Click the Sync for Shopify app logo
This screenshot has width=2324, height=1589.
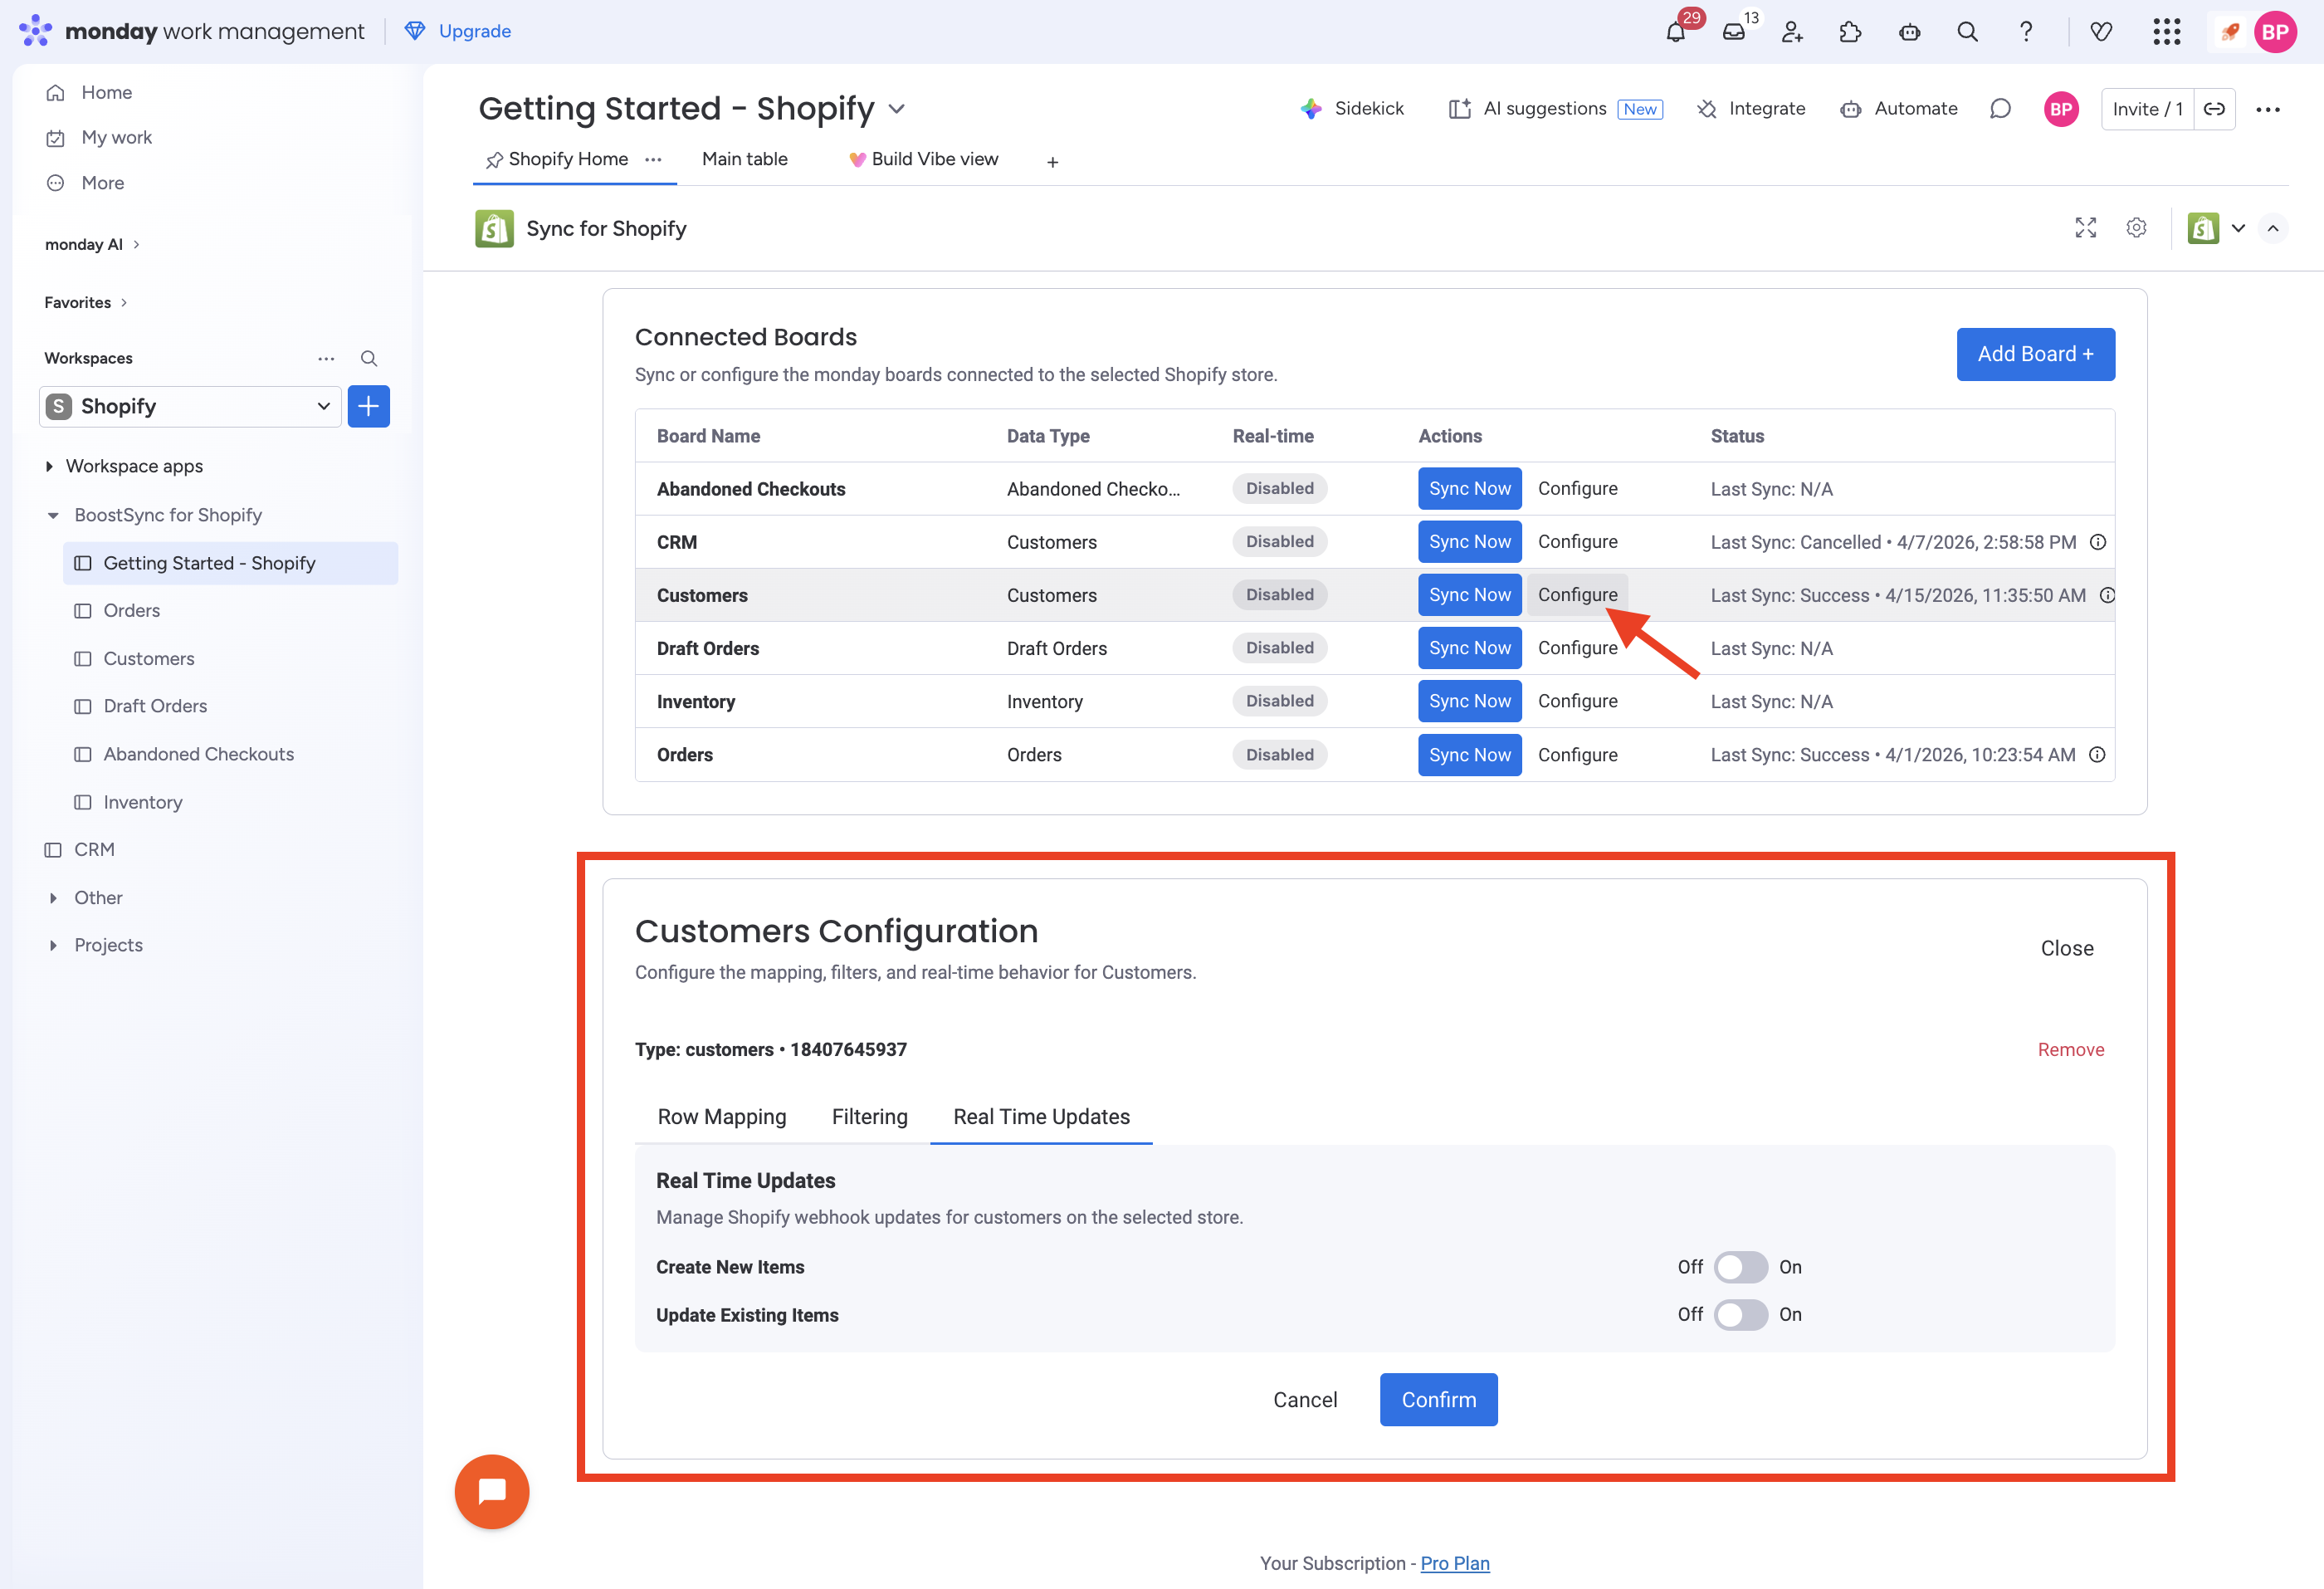pyautogui.click(x=494, y=228)
